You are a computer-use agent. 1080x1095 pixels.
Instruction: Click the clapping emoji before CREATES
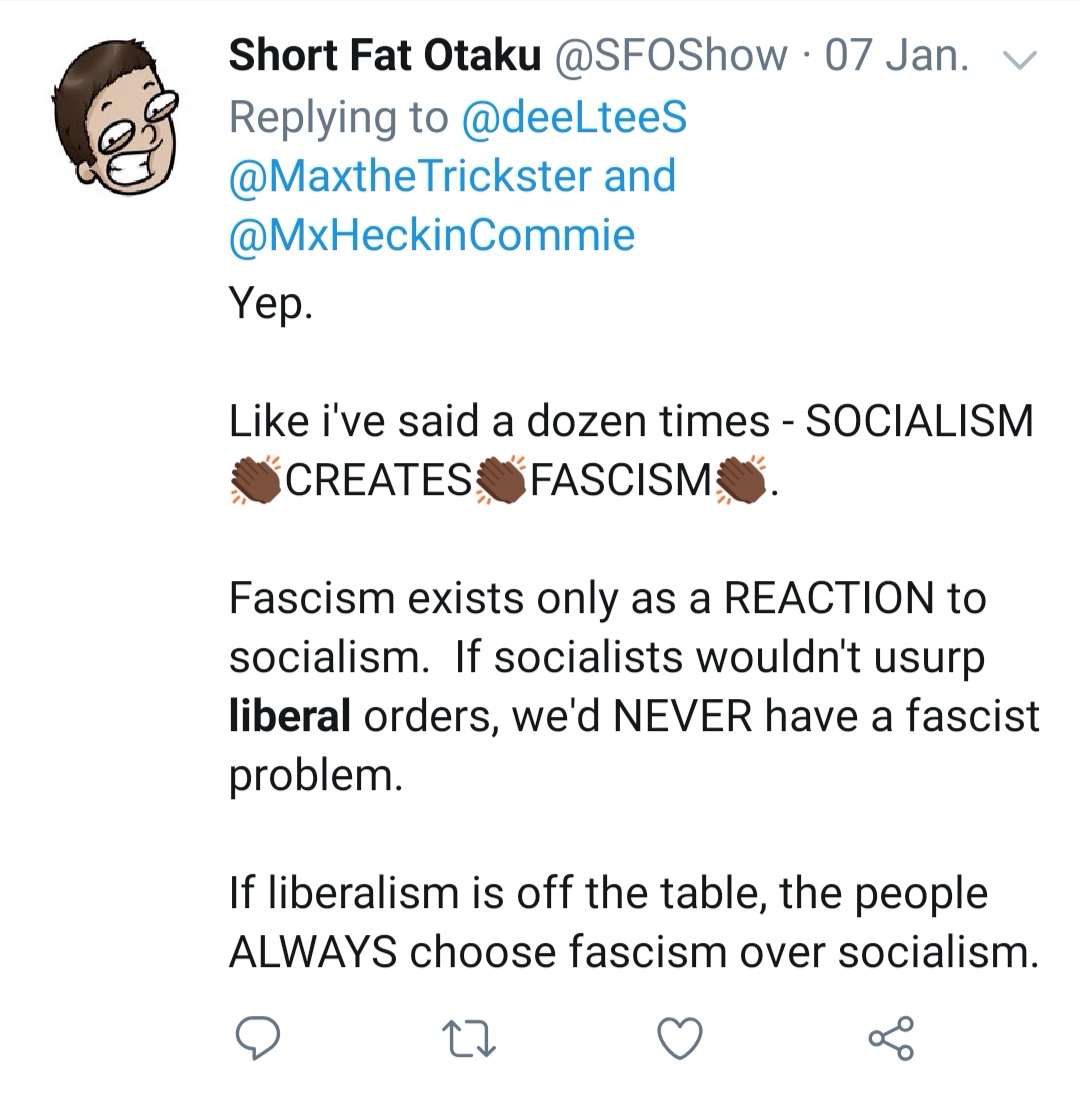point(257,480)
